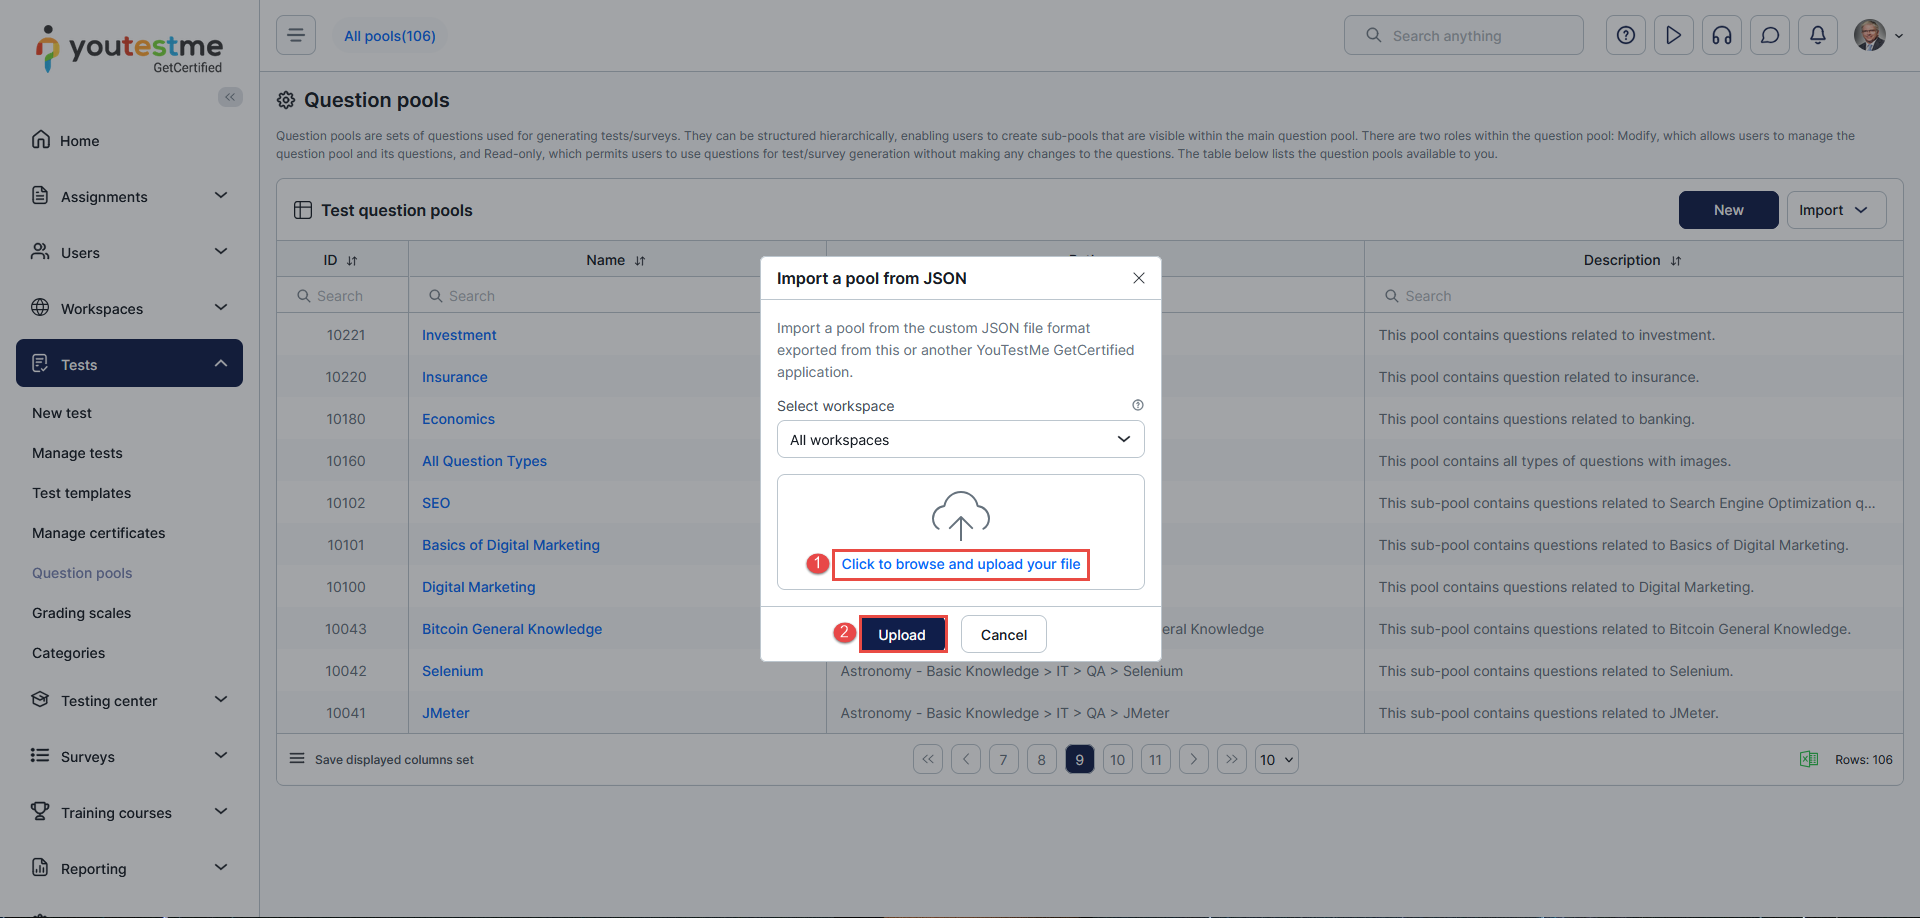1920x918 pixels.
Task: Open the help question mark icon
Action: 1625,36
